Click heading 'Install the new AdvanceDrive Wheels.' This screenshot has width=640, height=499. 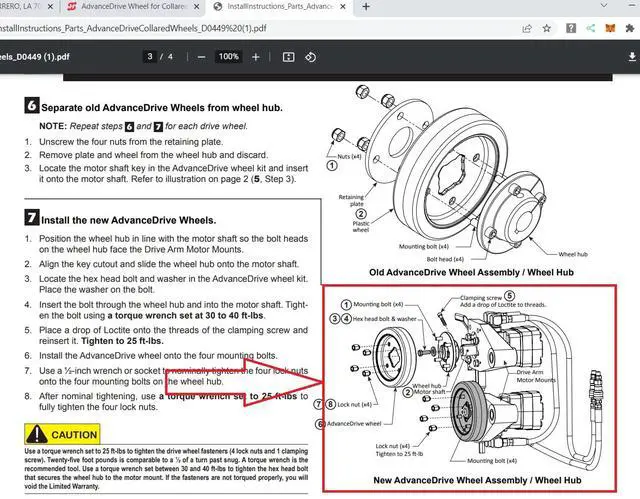pyautogui.click(x=129, y=220)
